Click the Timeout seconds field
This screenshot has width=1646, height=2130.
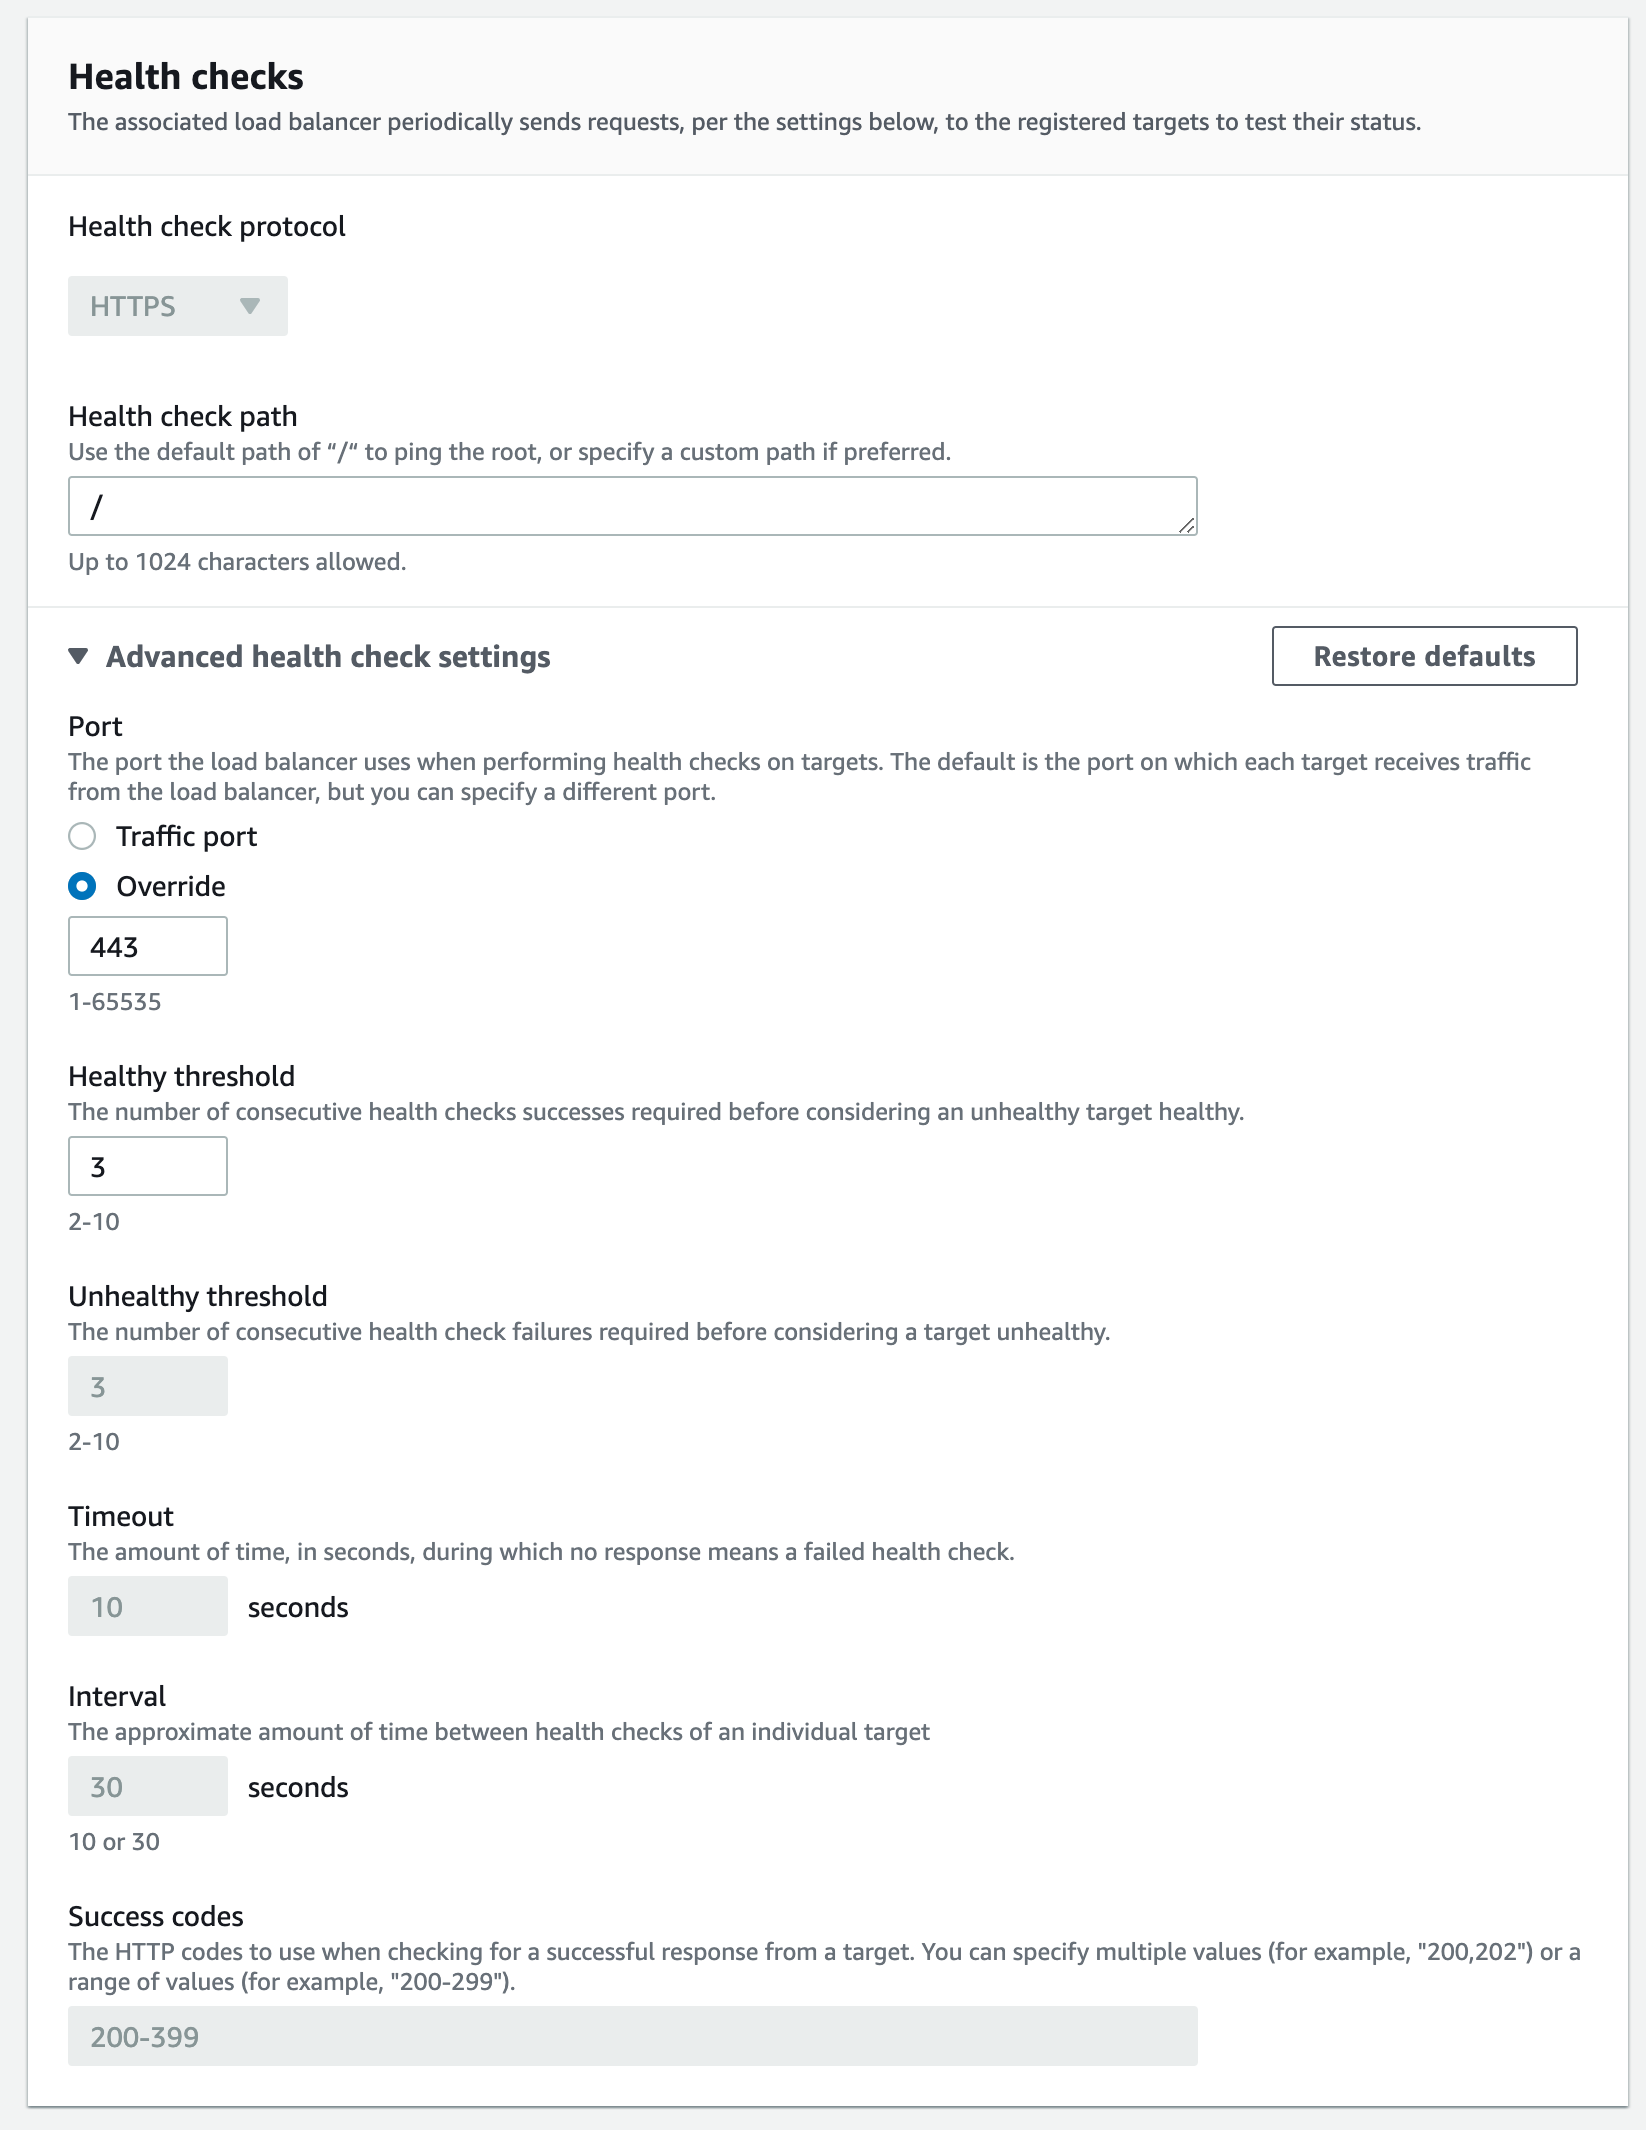pos(147,1606)
